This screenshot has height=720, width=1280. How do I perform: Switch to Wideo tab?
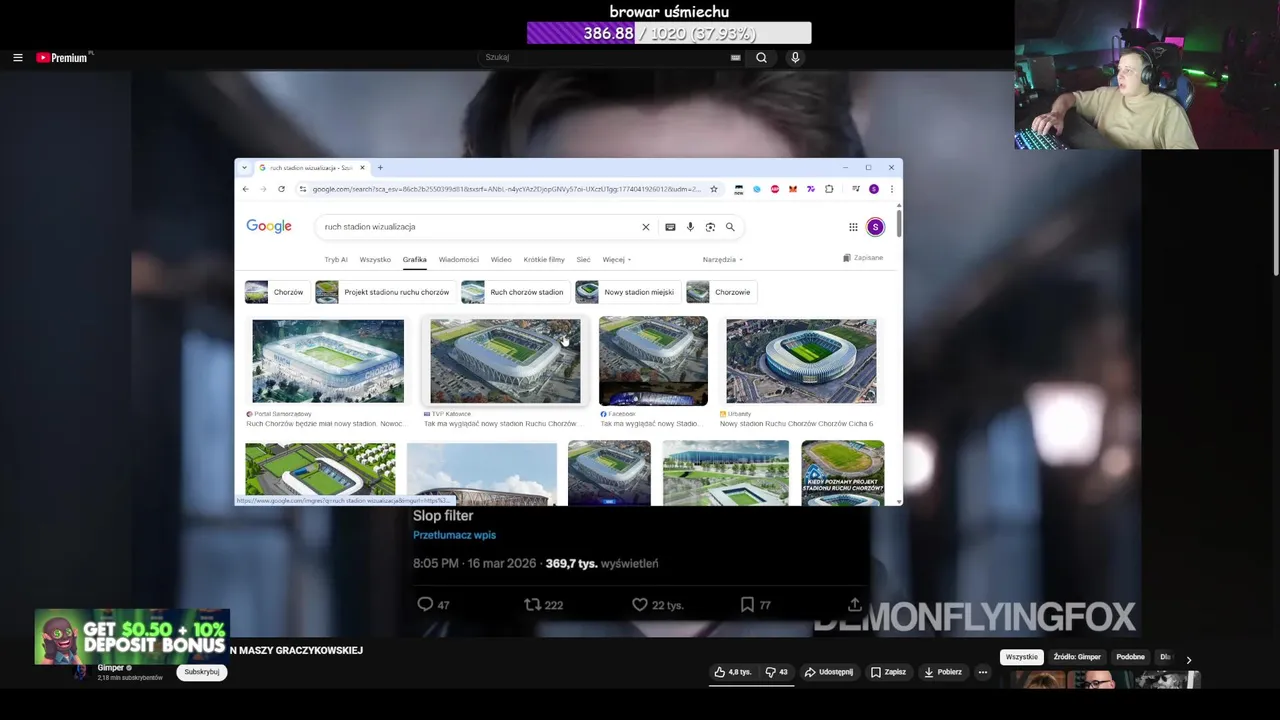pos(501,259)
